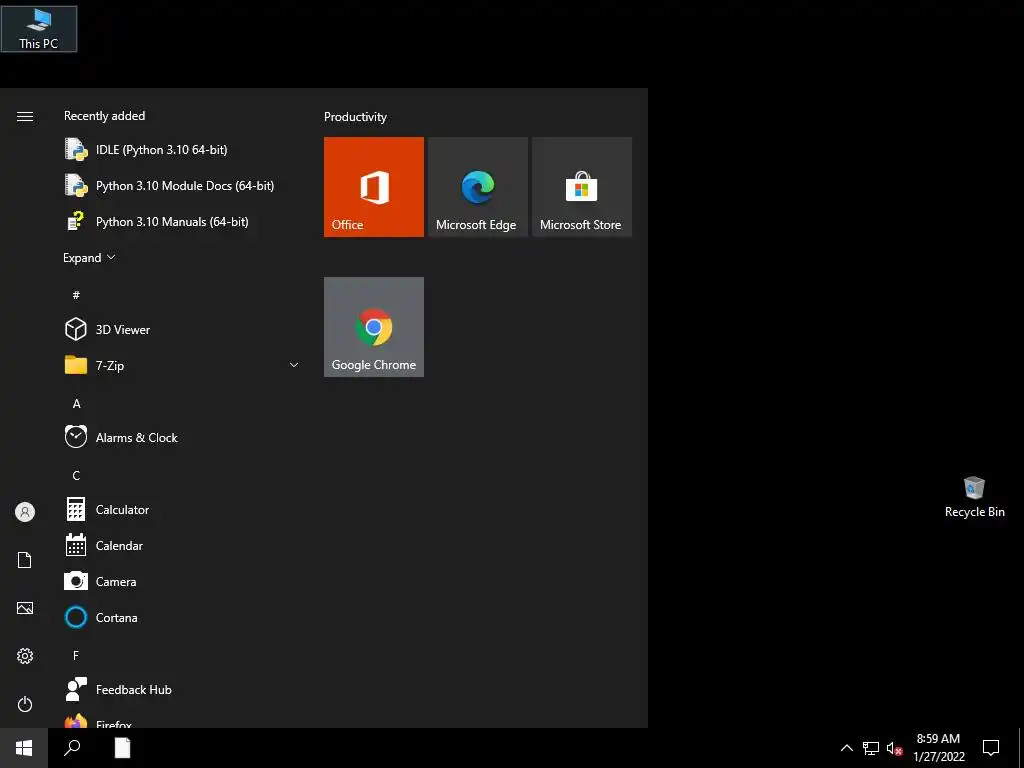Launch the Calculator app
Viewport: 1024px width, 768px height.
point(182,509)
